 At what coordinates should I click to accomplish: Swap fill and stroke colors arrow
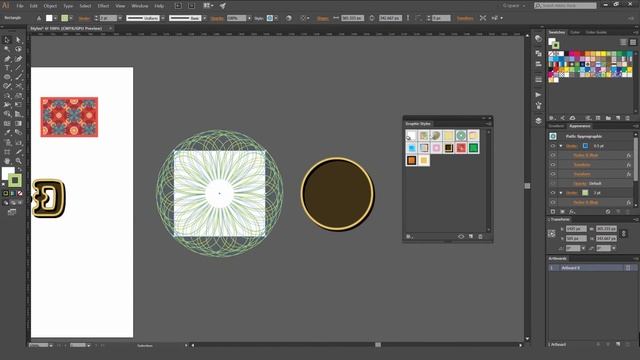pyautogui.click(x=19, y=169)
